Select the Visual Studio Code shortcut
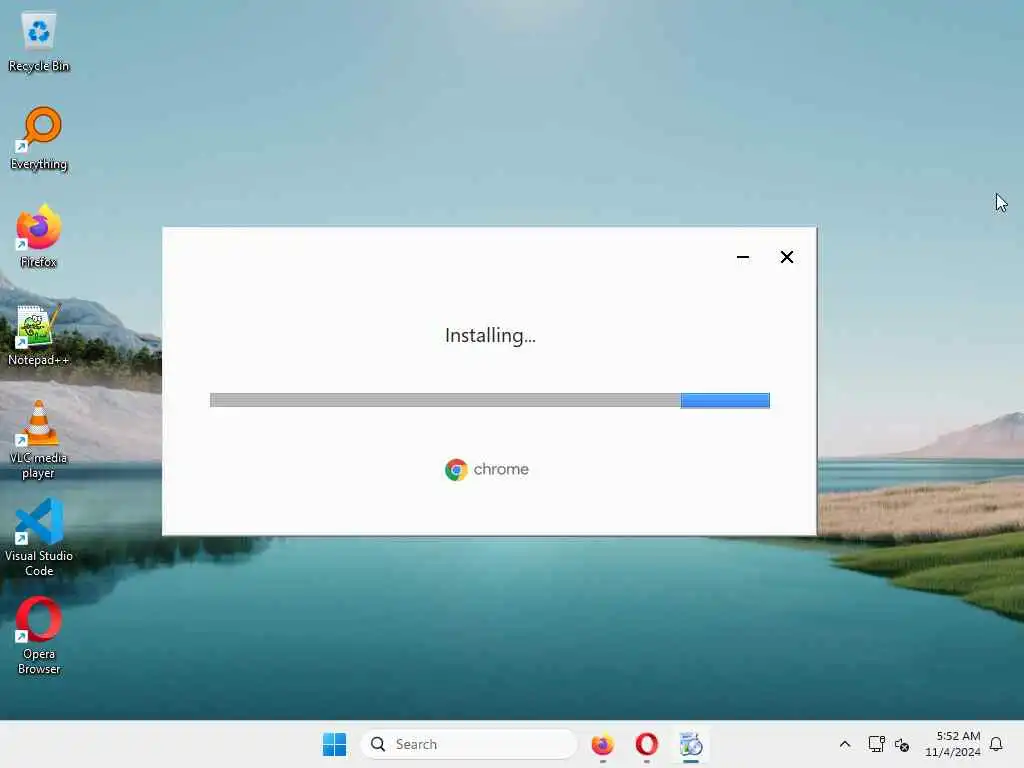The height and width of the screenshot is (768, 1024). pyautogui.click(x=39, y=537)
